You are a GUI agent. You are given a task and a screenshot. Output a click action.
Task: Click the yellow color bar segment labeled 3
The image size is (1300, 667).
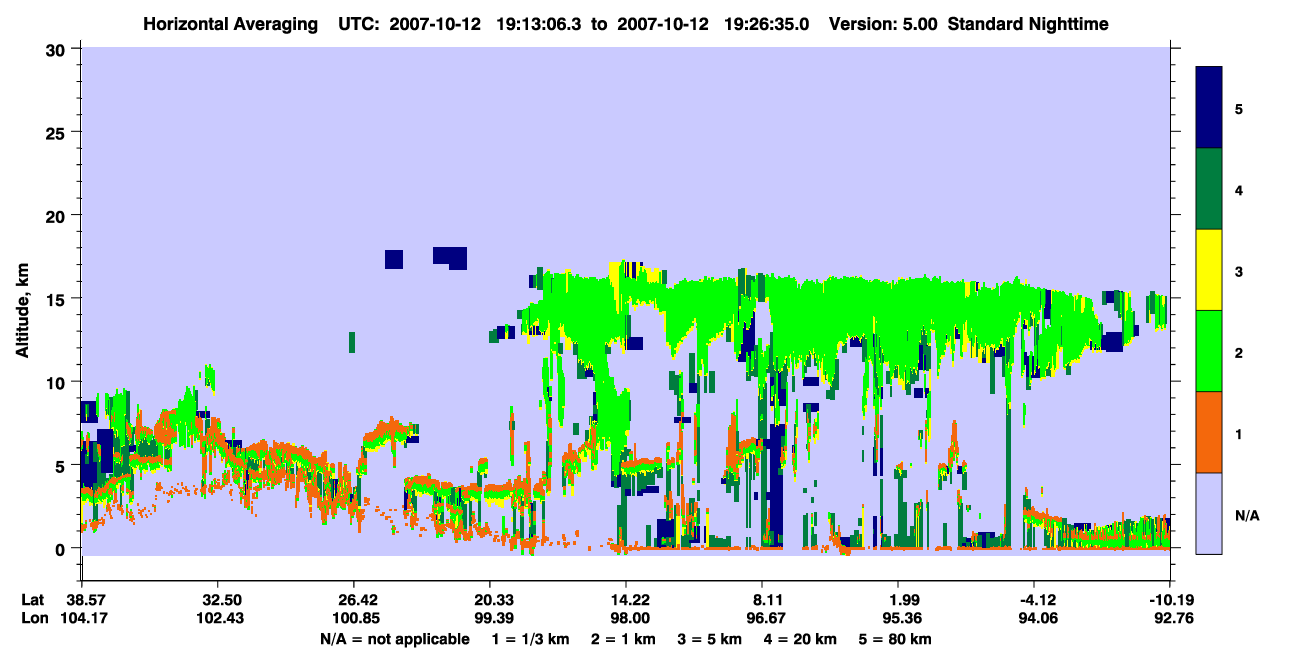point(1209,270)
